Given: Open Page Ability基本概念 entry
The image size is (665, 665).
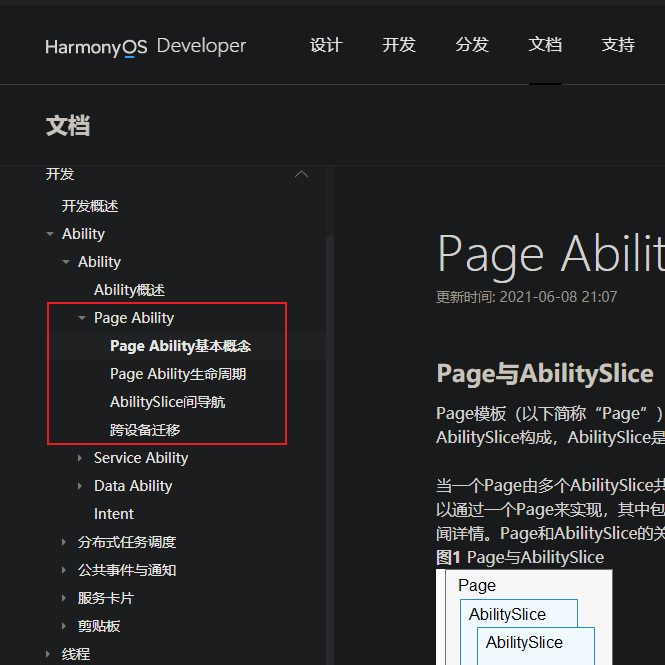Looking at the screenshot, I should 181,346.
